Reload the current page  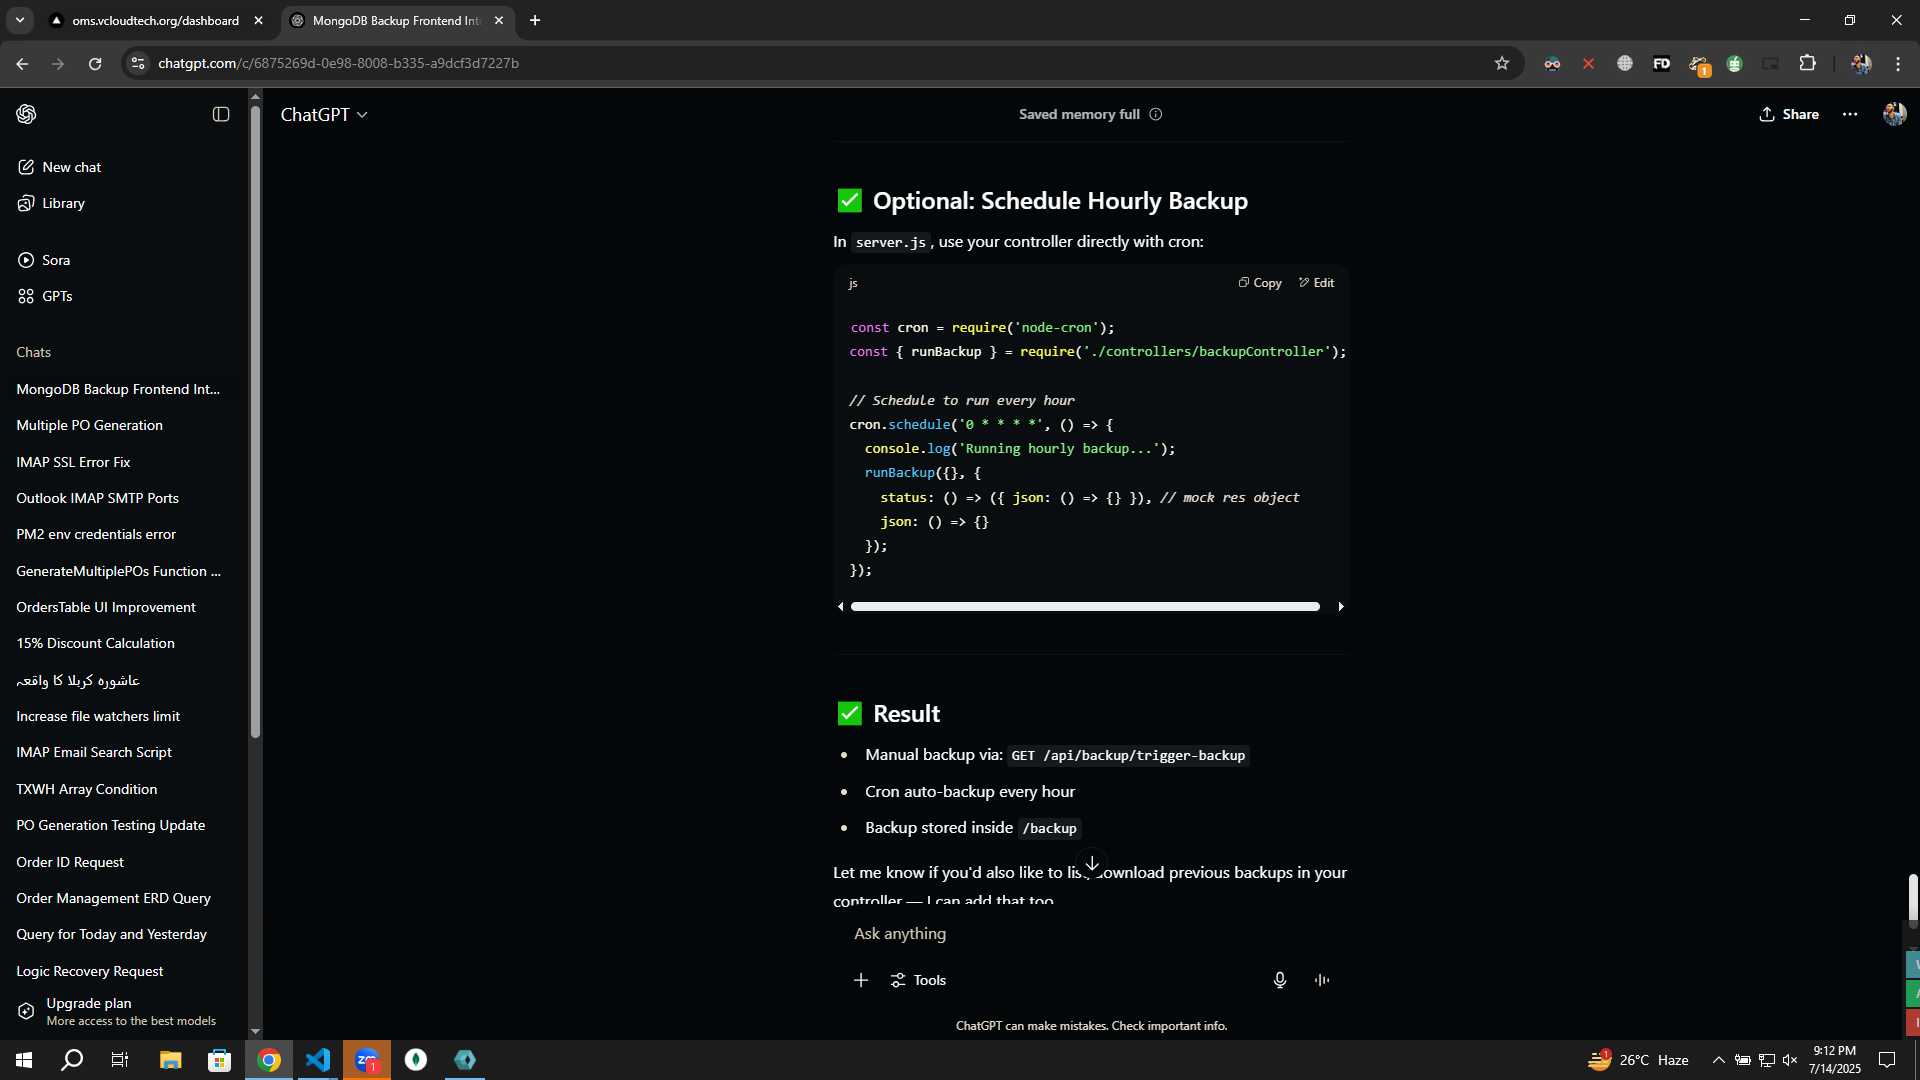click(x=95, y=63)
